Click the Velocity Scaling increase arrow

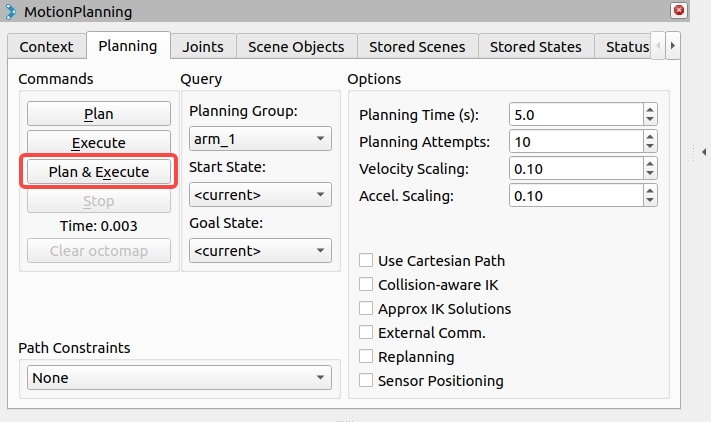coord(650,164)
